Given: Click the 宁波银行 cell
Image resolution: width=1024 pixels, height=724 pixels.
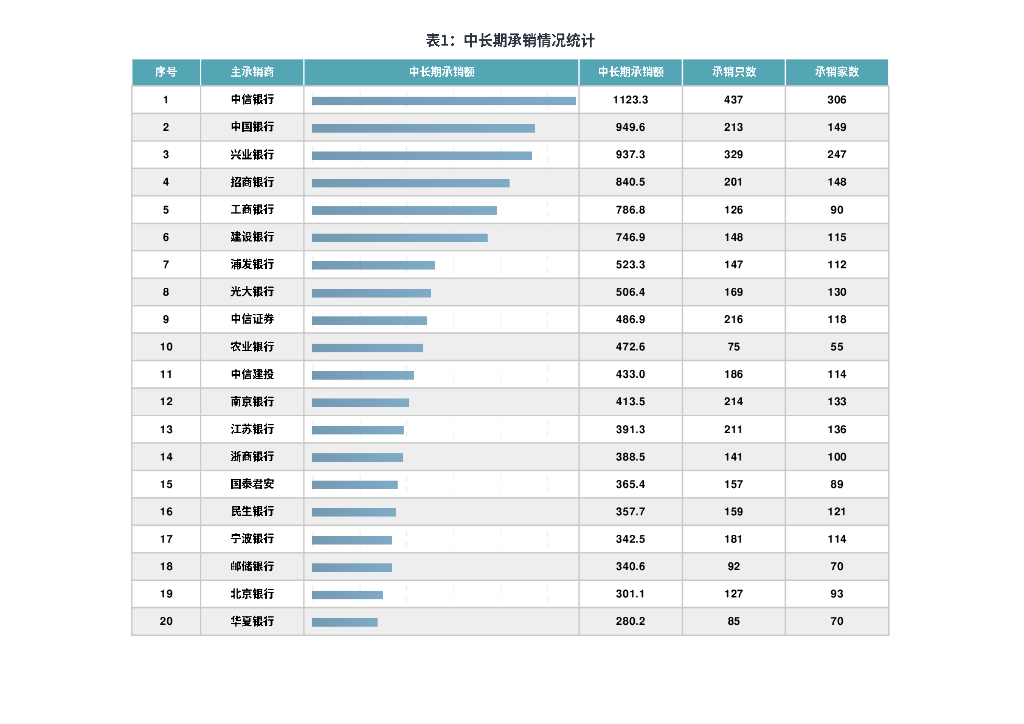Looking at the screenshot, I should click(x=252, y=539).
